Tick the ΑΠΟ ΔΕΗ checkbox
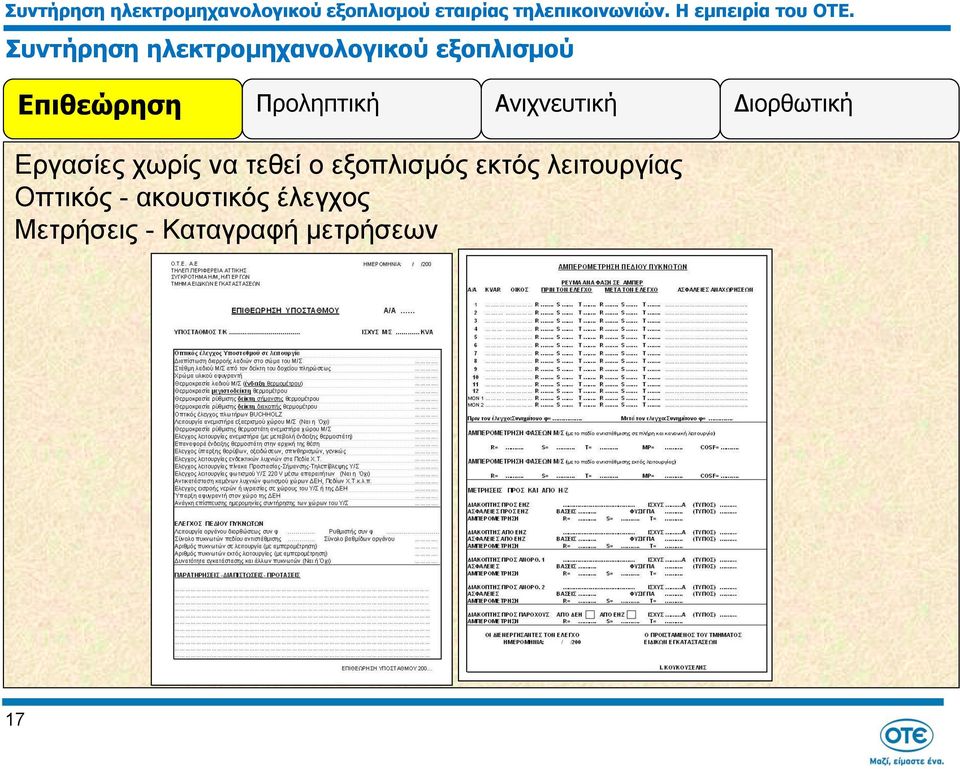960x769 pixels. tap(590, 614)
